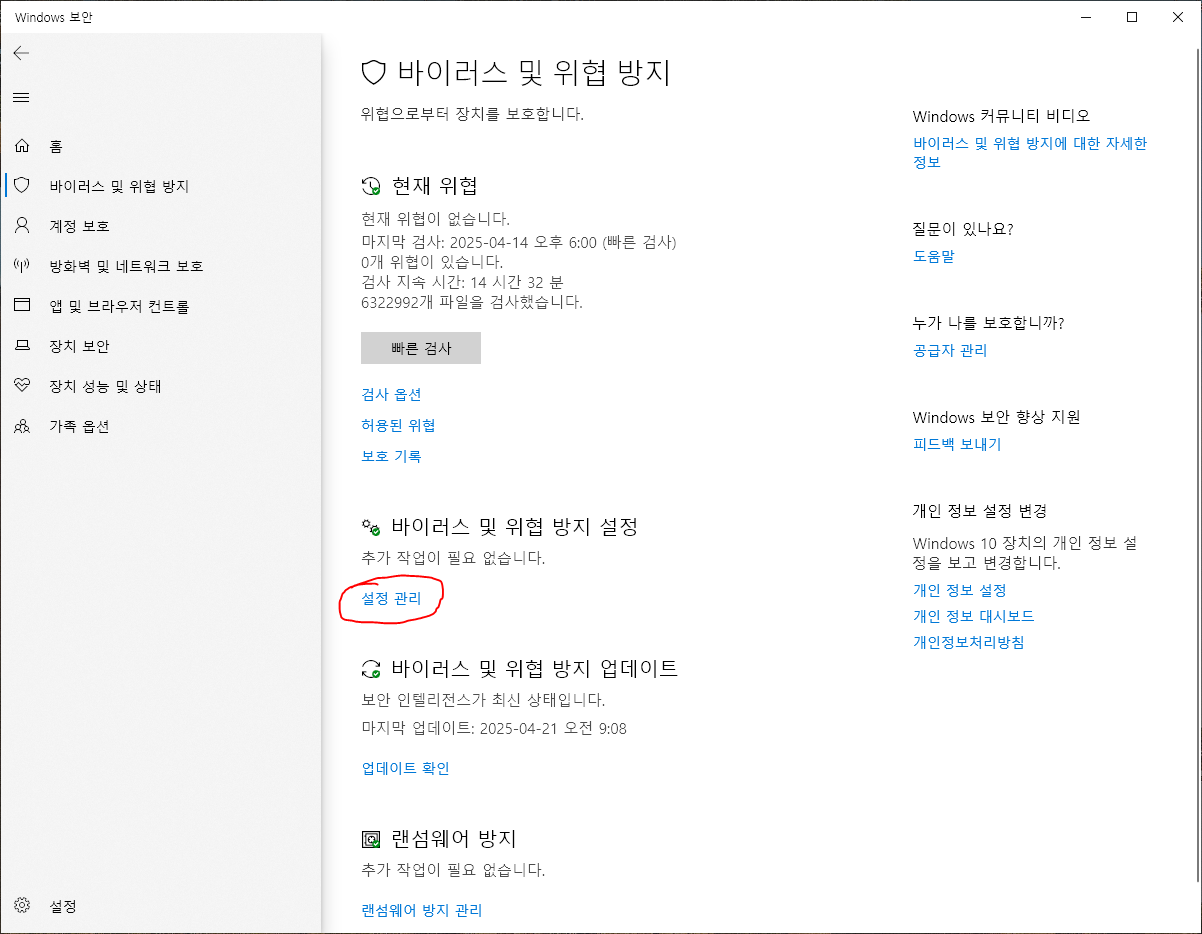
Task: Open 공급자 관리 link
Action: click(950, 350)
